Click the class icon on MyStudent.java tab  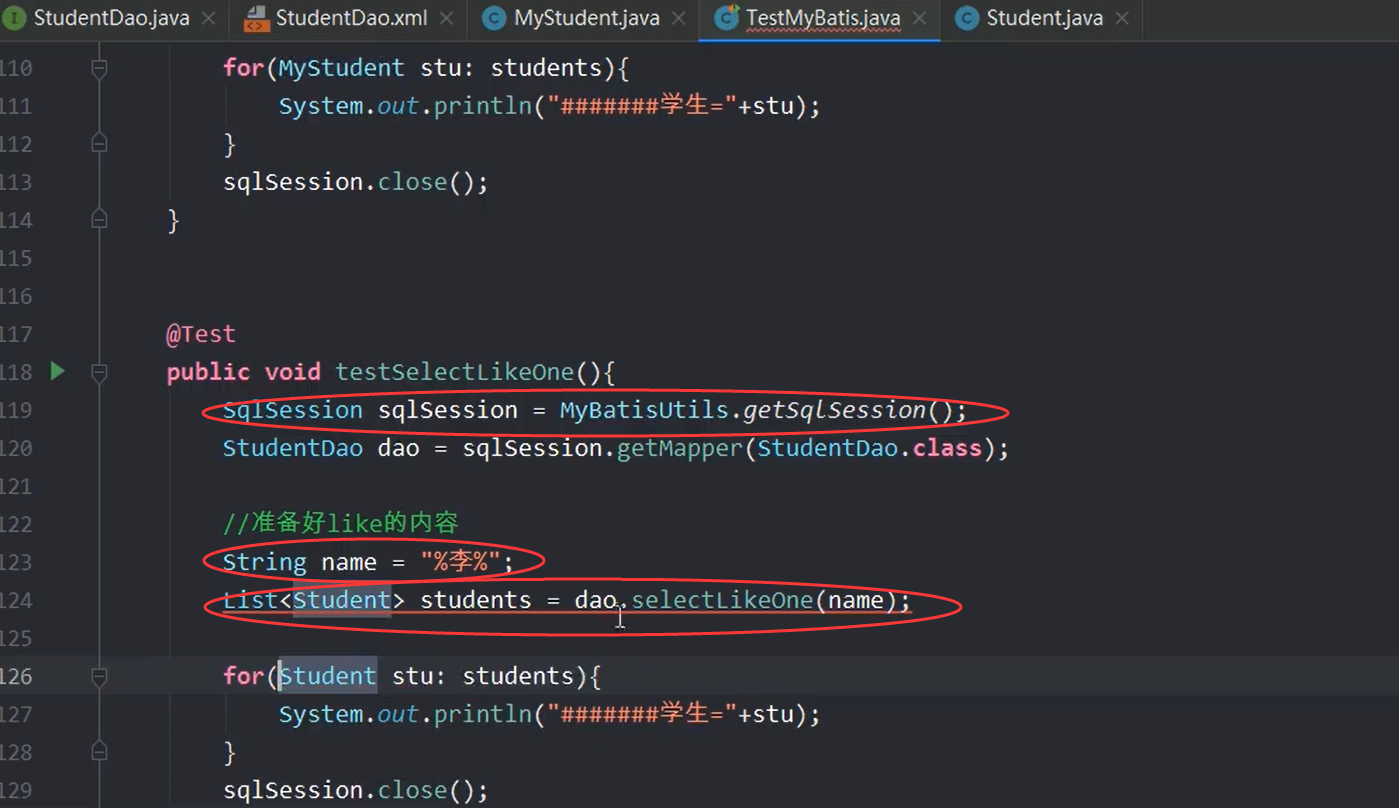[x=492, y=17]
